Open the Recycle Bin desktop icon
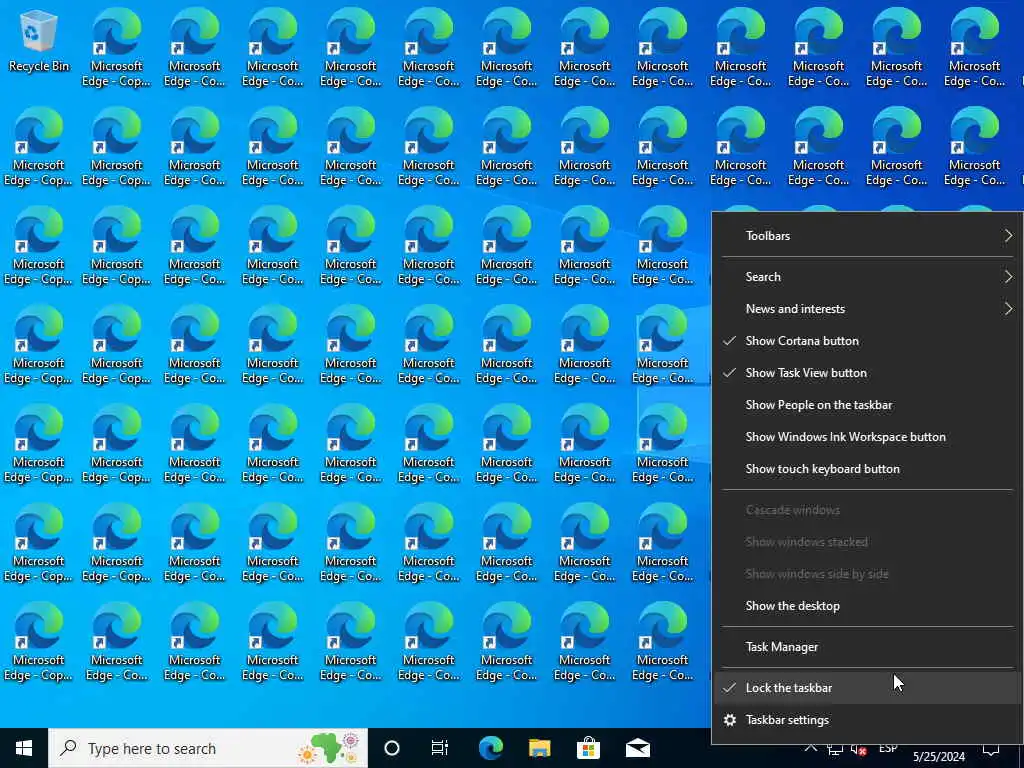This screenshot has height=768, width=1024. click(x=39, y=40)
